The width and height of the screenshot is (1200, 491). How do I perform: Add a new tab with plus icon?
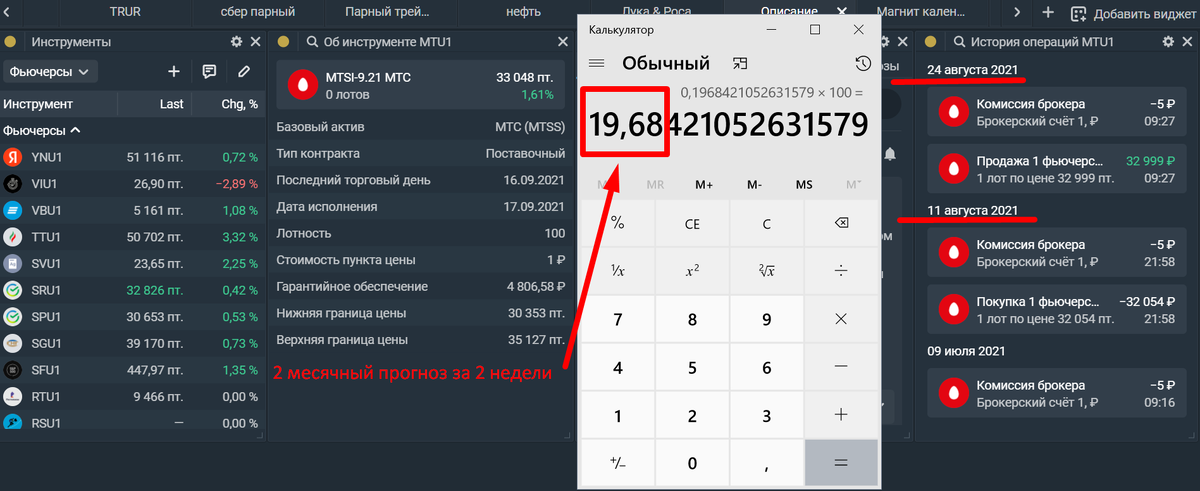click(x=1047, y=12)
